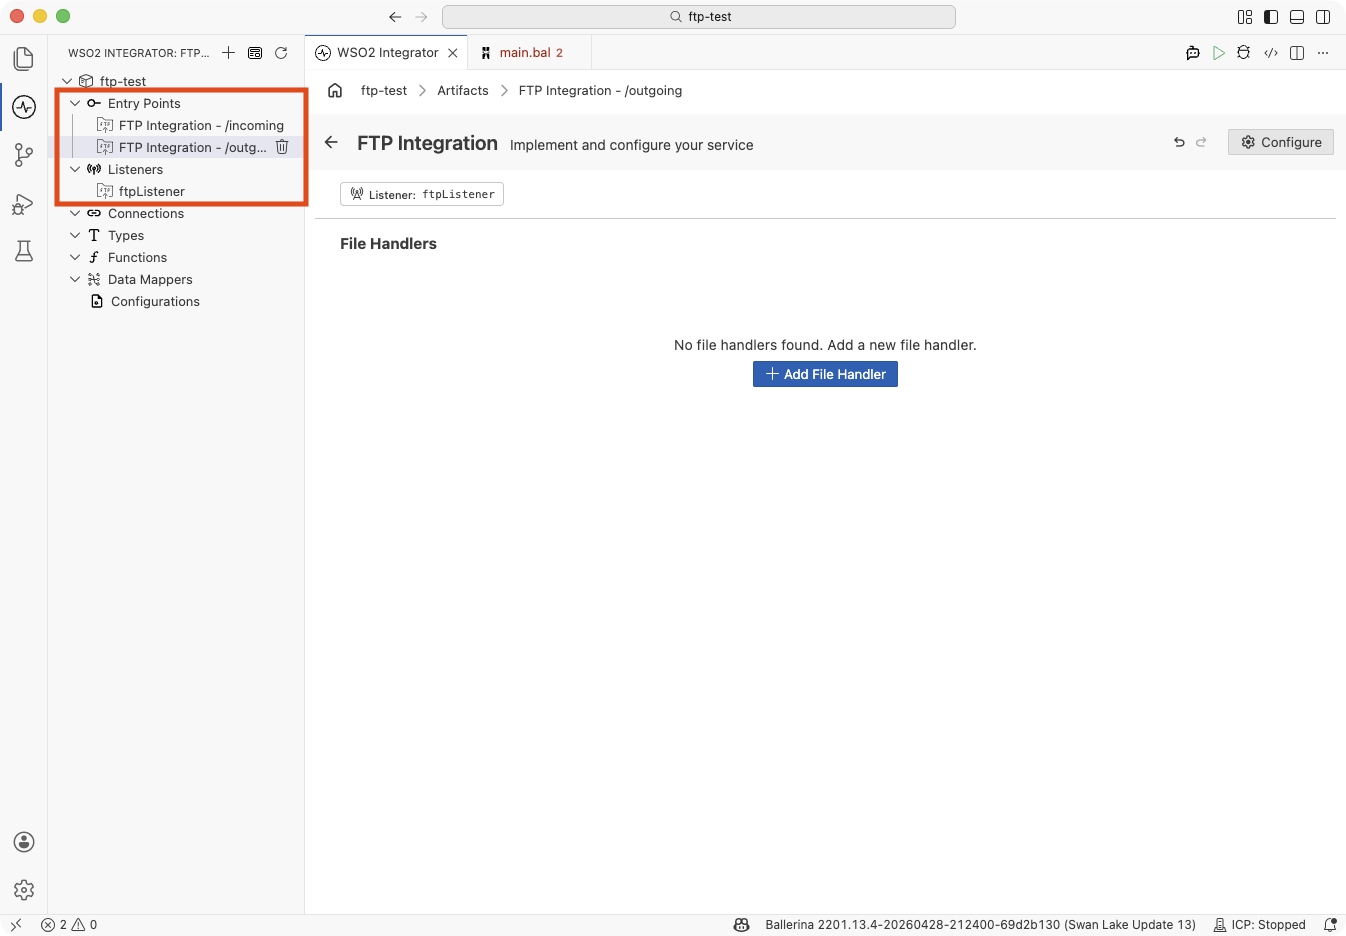Open the Testing flask icon

[x=24, y=251]
